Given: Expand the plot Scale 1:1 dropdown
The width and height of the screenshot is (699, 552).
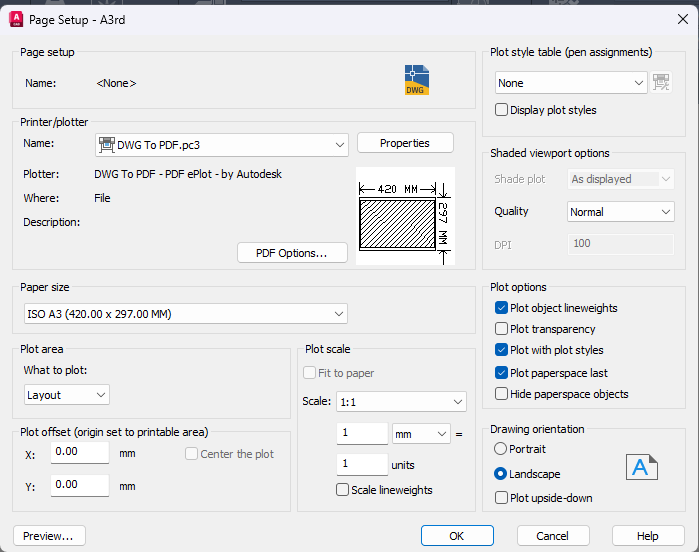Looking at the screenshot, I should (401, 402).
